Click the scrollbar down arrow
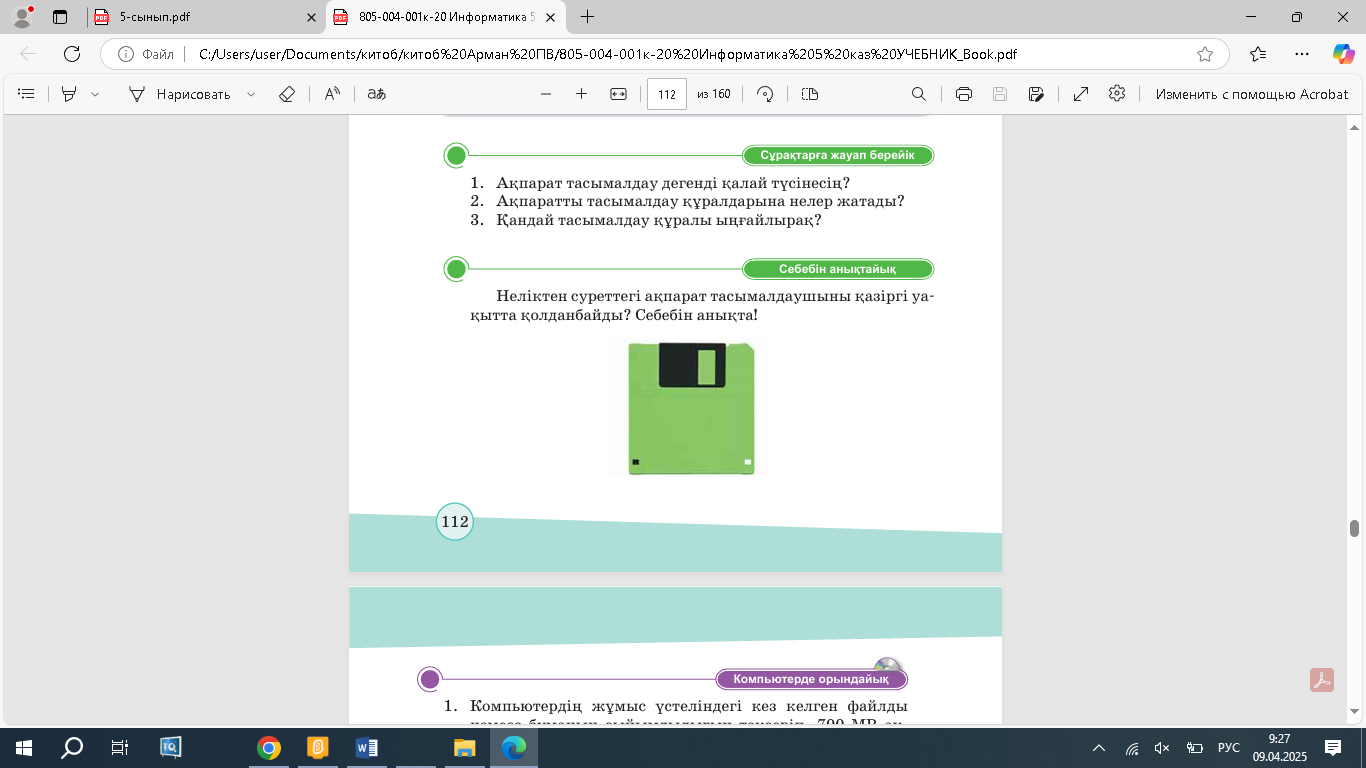This screenshot has width=1366, height=768. pyautogui.click(x=1355, y=711)
